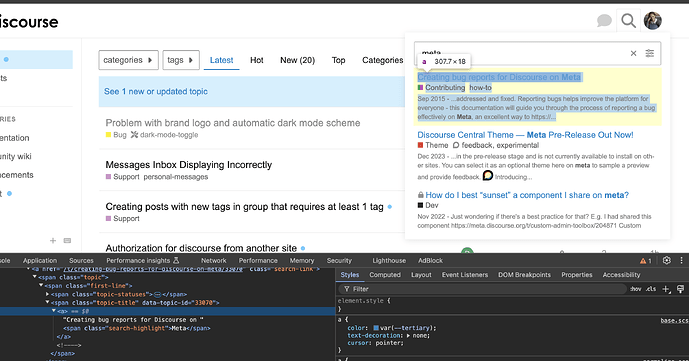Open the chat speech bubble icon
The image size is (689, 361).
click(x=604, y=21)
